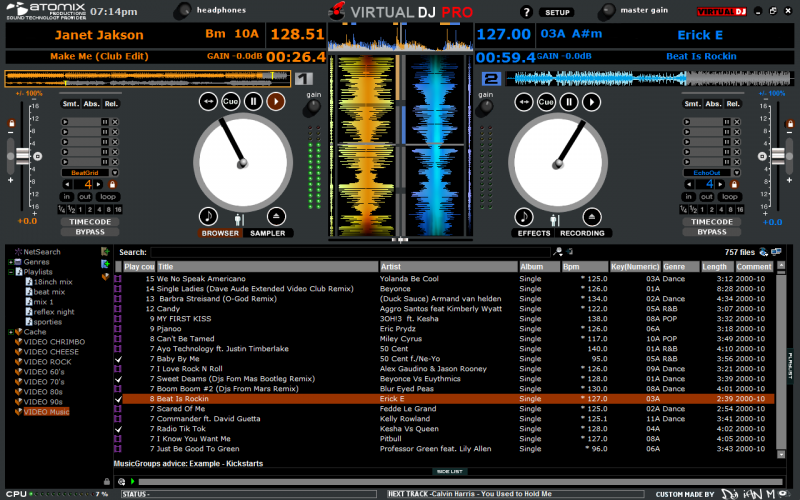Decrease deck 2 loop length with left arrow
Image resolution: width=800 pixels, height=500 pixels.
click(x=689, y=184)
